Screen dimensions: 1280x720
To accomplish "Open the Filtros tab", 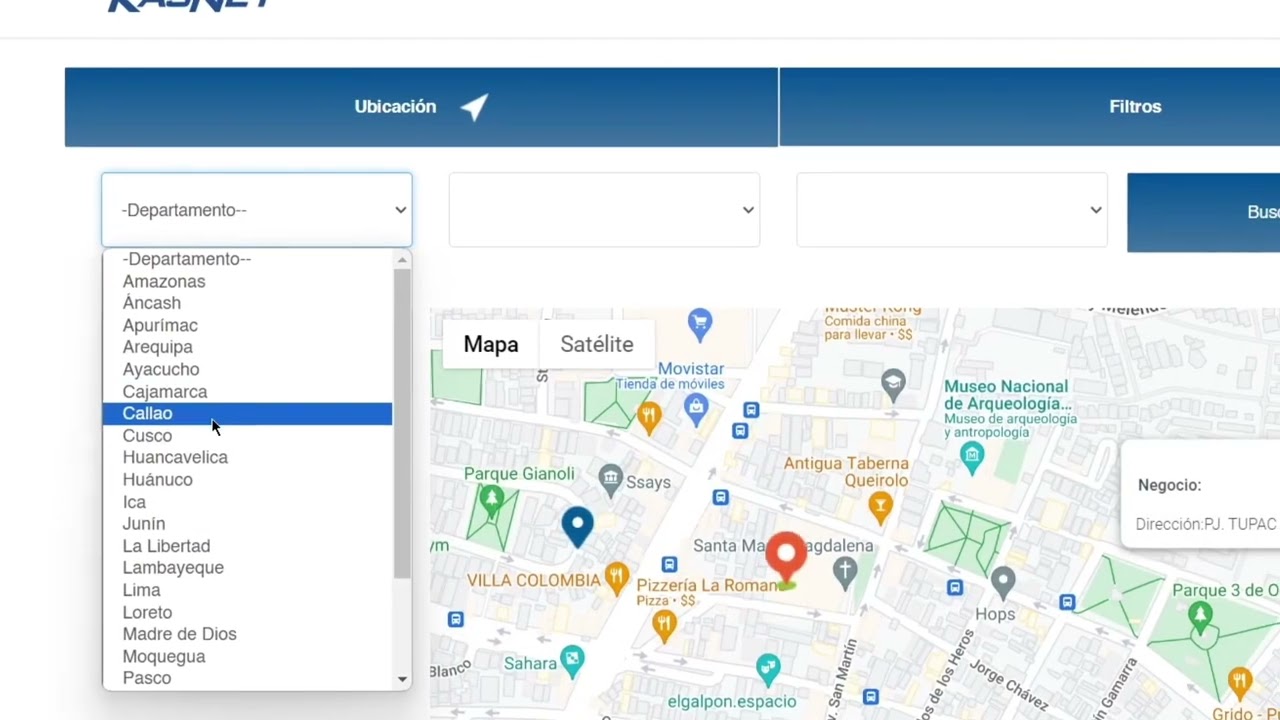I will (1029, 107).
